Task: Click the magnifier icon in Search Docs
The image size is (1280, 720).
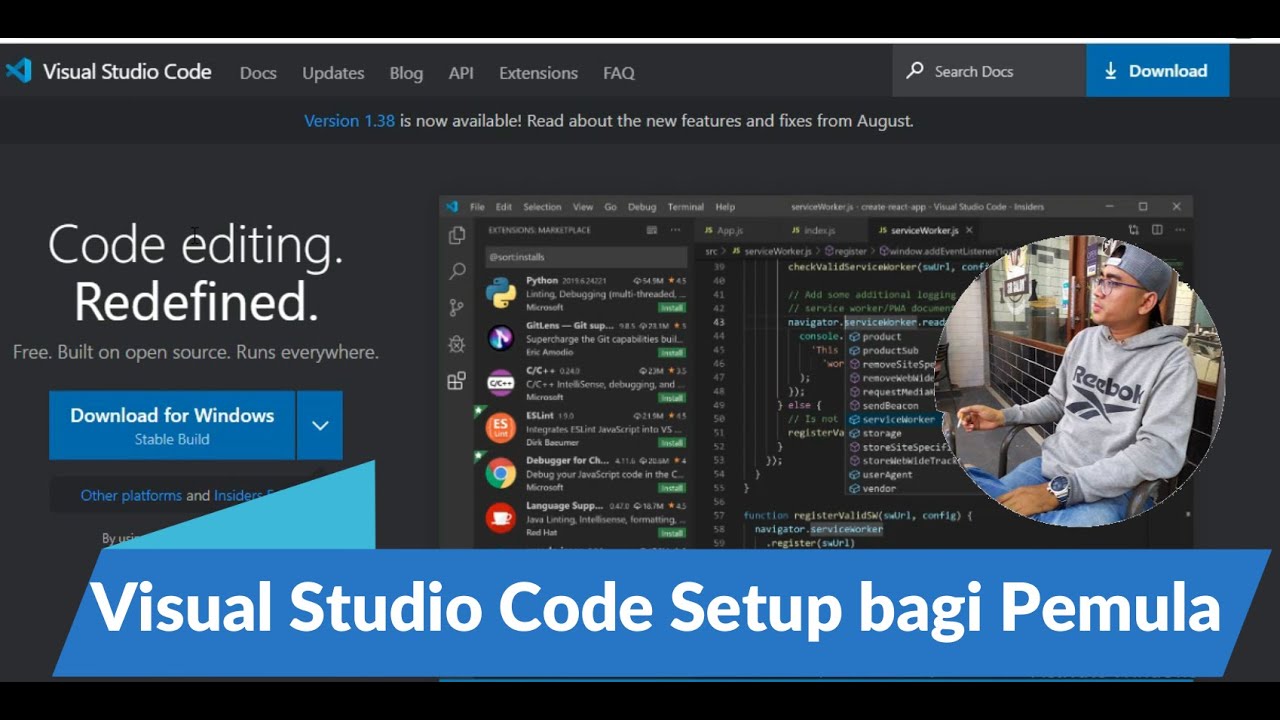Action: point(914,71)
